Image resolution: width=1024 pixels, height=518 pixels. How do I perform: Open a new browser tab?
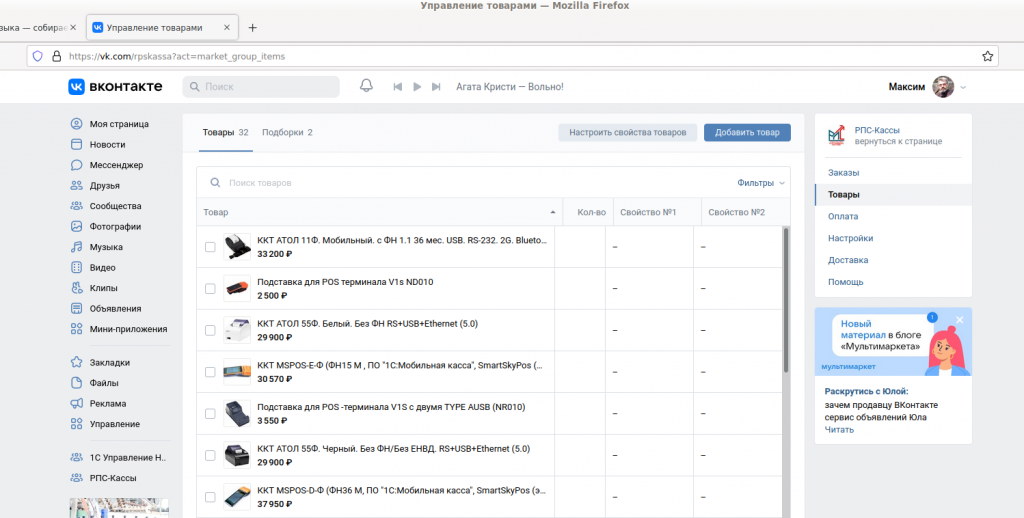click(253, 27)
